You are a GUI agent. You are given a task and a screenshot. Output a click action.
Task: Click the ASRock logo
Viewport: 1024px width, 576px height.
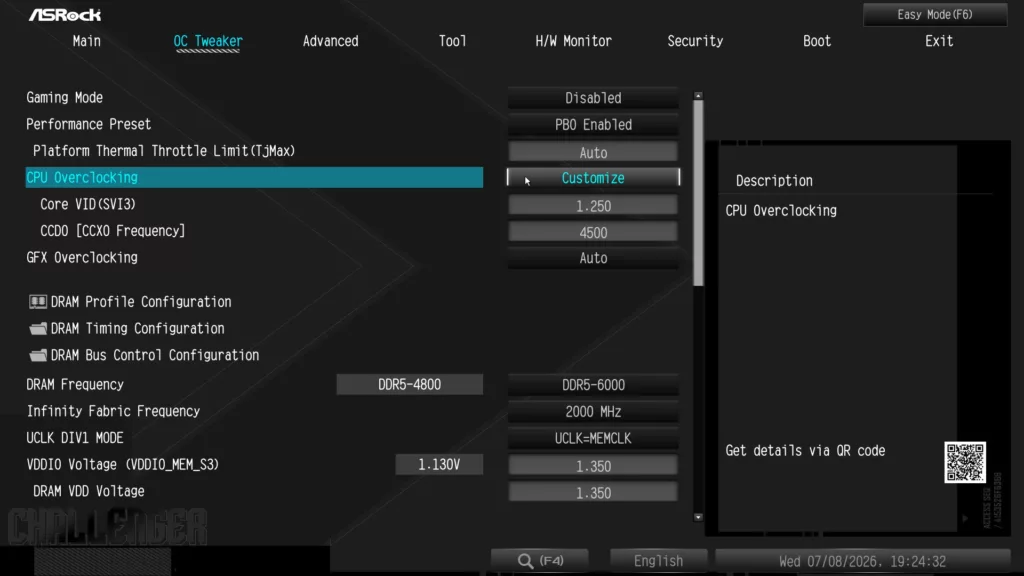point(65,14)
